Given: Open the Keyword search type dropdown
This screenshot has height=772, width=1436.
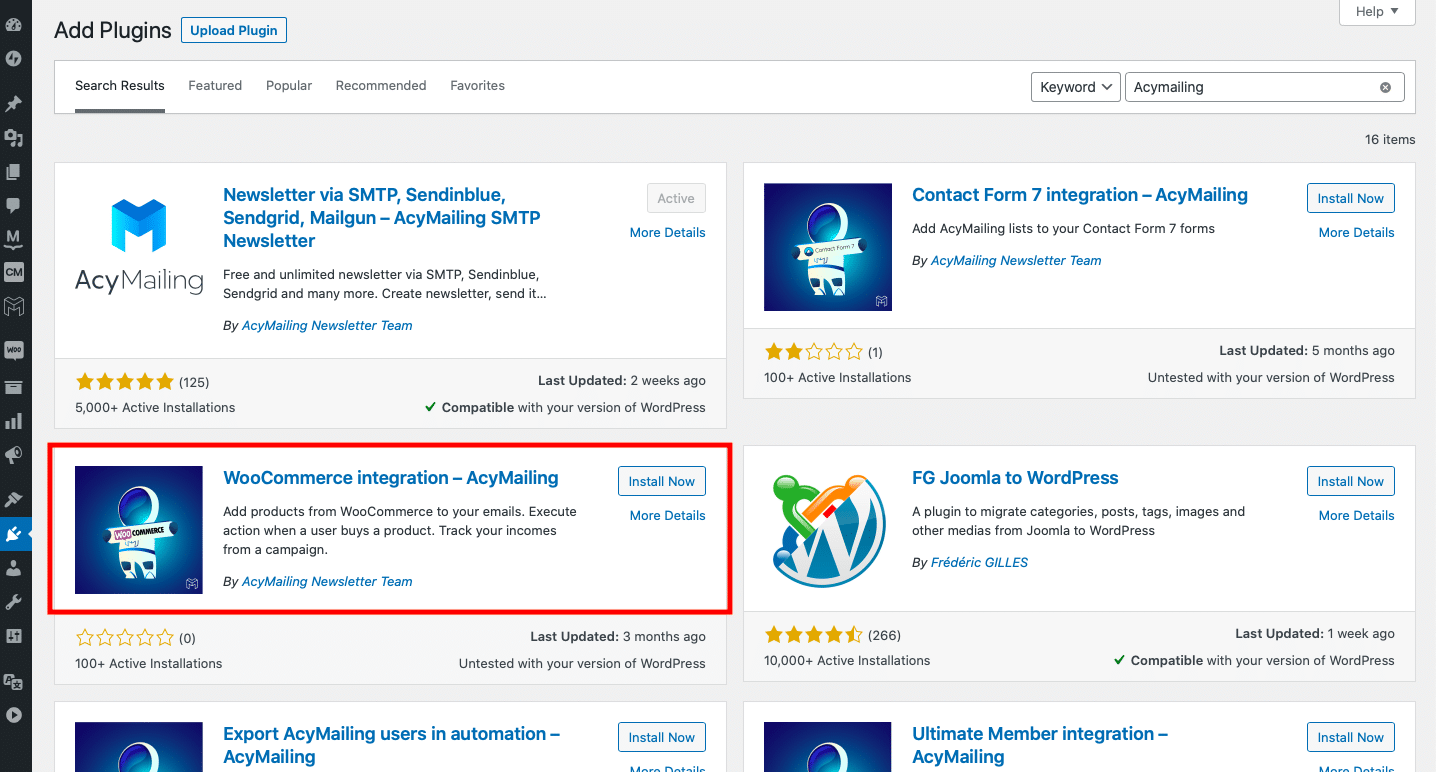Looking at the screenshot, I should [x=1076, y=87].
